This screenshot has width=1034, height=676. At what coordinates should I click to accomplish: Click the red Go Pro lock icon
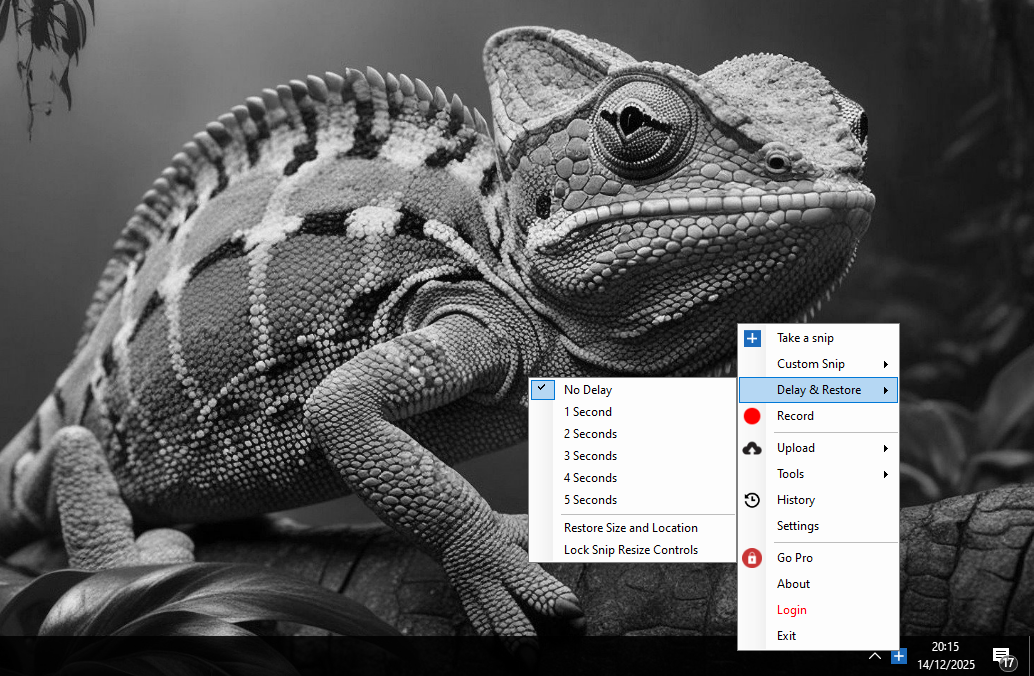click(x=753, y=558)
